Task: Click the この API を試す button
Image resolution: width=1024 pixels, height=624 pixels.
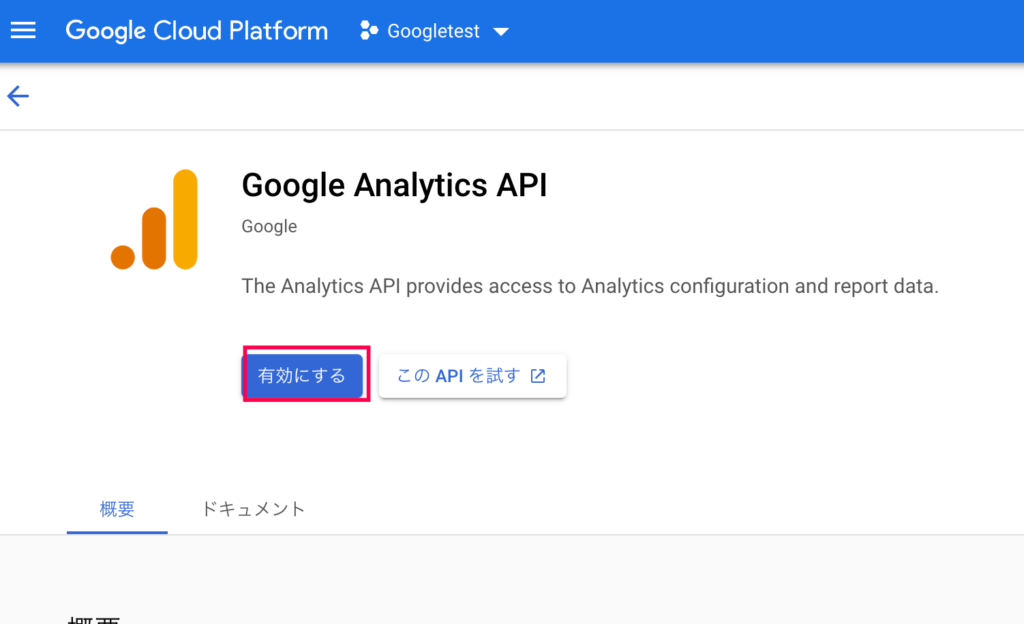Action: point(472,375)
